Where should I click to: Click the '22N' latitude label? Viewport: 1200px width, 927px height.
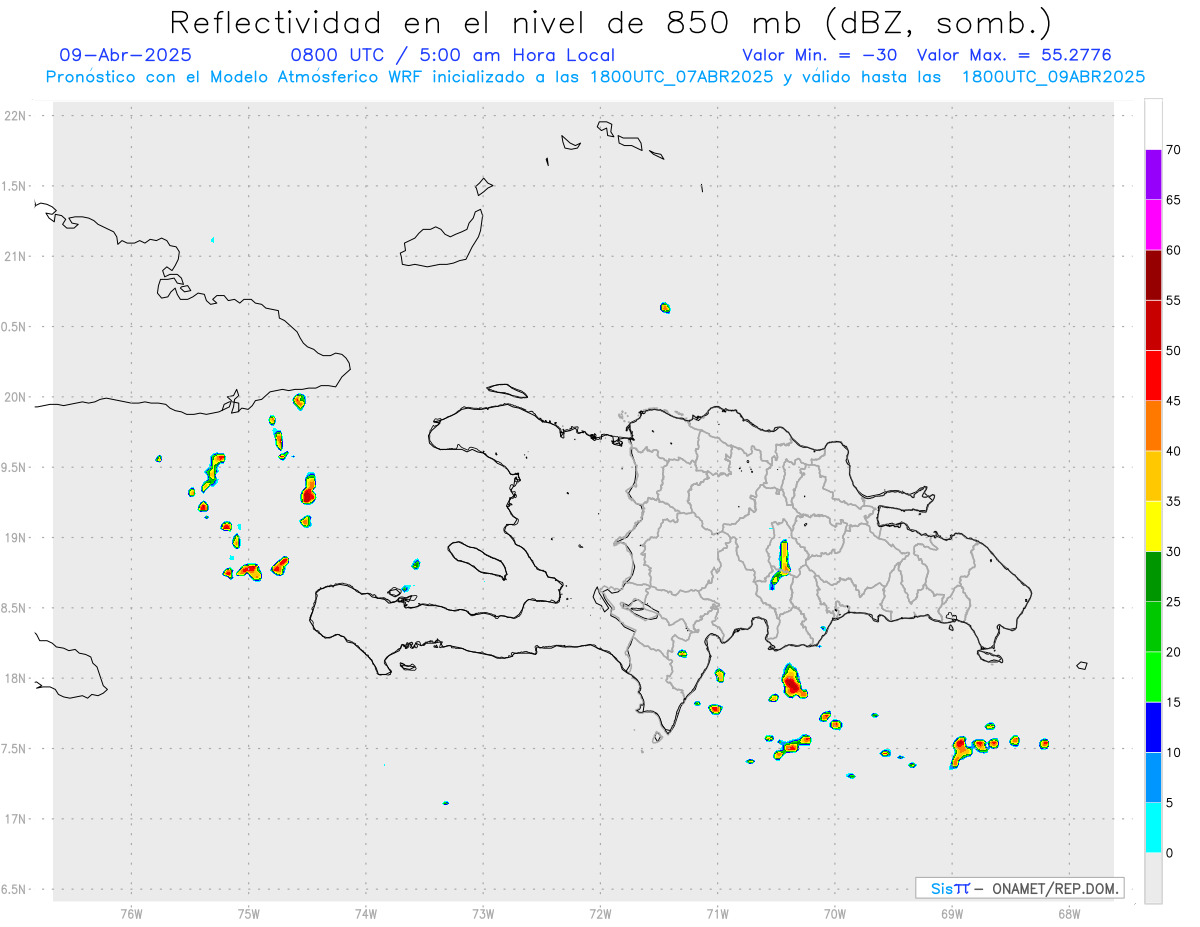coord(16,115)
